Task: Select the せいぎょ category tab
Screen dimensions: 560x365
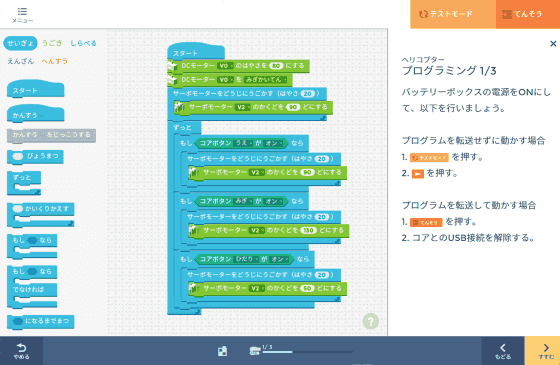Action: (x=20, y=43)
